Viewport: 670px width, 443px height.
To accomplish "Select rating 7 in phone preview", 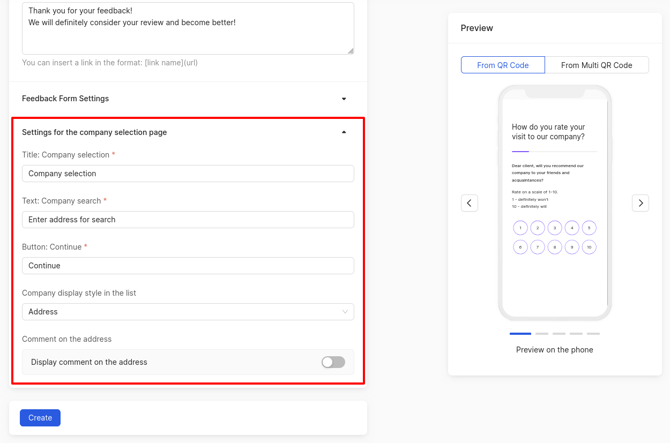I will click(x=537, y=247).
